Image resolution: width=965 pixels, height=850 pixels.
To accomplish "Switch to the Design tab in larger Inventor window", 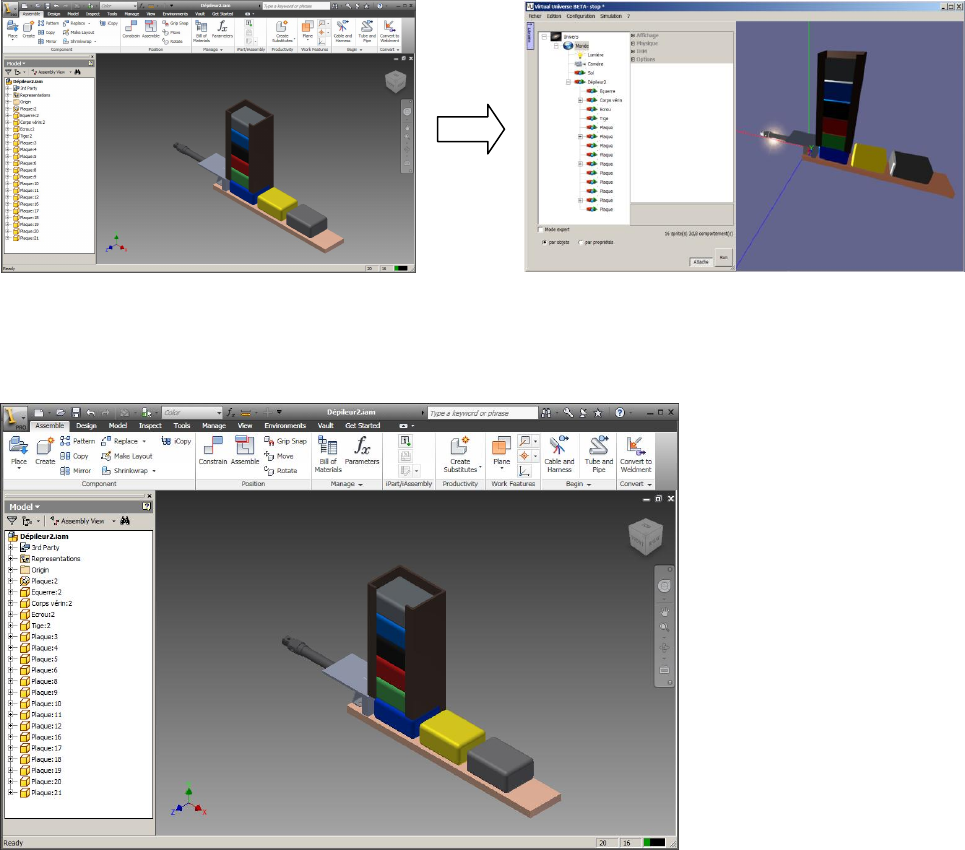I will (x=86, y=426).
